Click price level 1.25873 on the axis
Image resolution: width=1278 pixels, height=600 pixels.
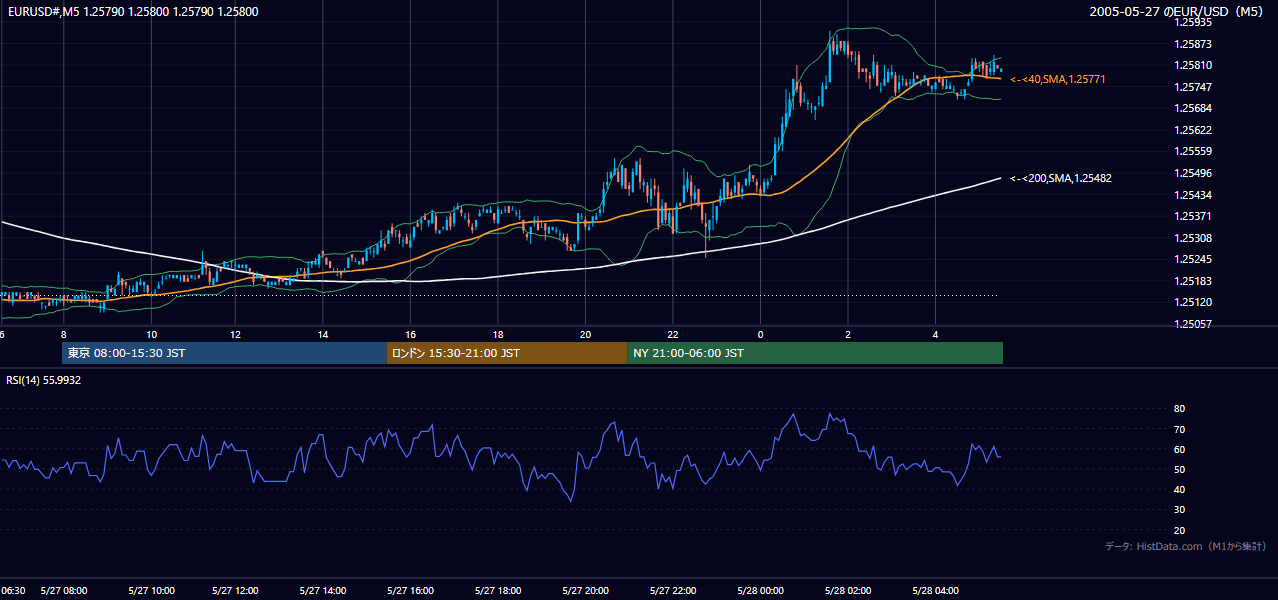coord(1194,44)
